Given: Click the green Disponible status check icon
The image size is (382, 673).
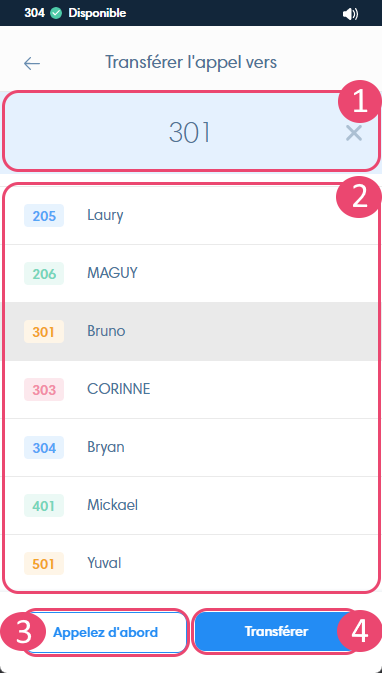Looking at the screenshot, I should pos(56,13).
